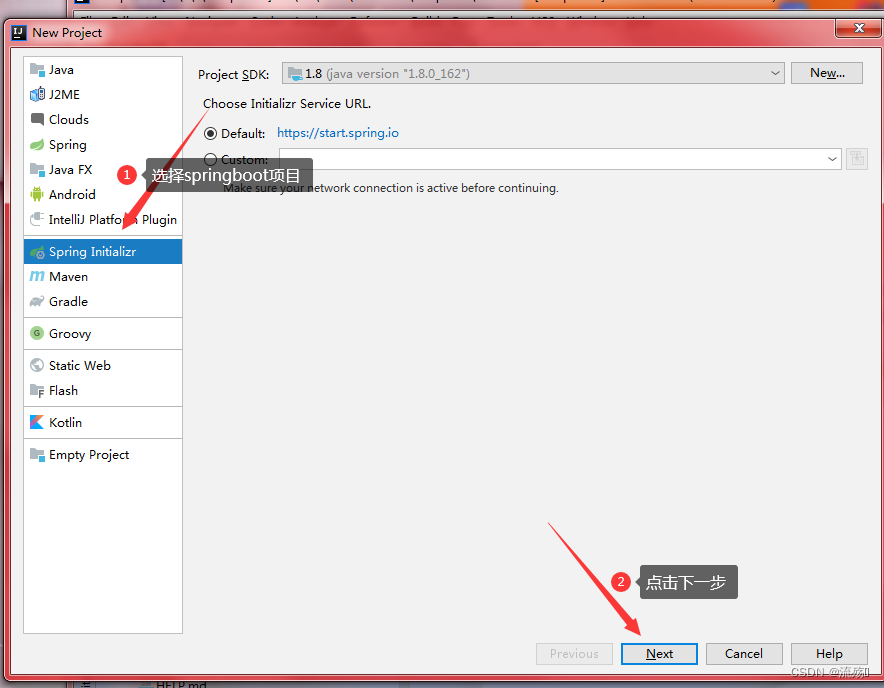Click the Gradle elephant icon
The image size is (884, 688).
(x=37, y=302)
